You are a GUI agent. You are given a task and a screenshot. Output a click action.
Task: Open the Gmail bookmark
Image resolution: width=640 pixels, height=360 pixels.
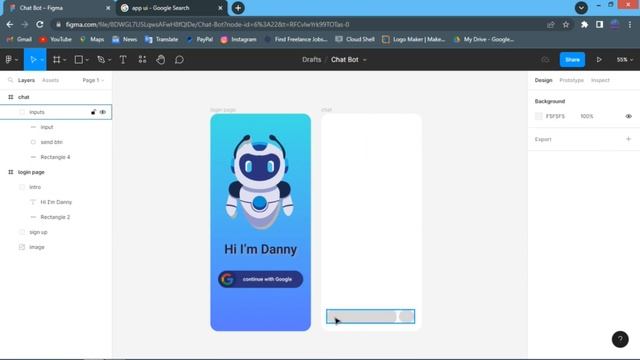(19, 39)
